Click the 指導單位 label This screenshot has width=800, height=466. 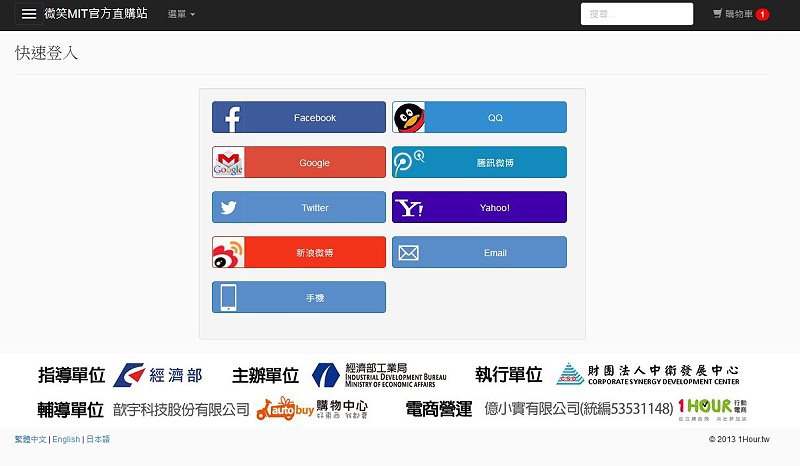pyautogui.click(x=71, y=375)
